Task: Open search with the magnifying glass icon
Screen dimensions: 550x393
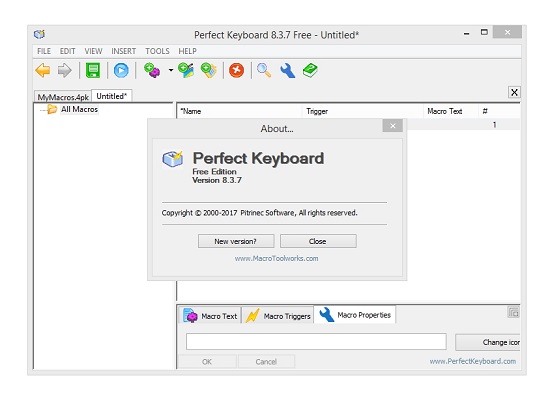Action: pos(264,70)
